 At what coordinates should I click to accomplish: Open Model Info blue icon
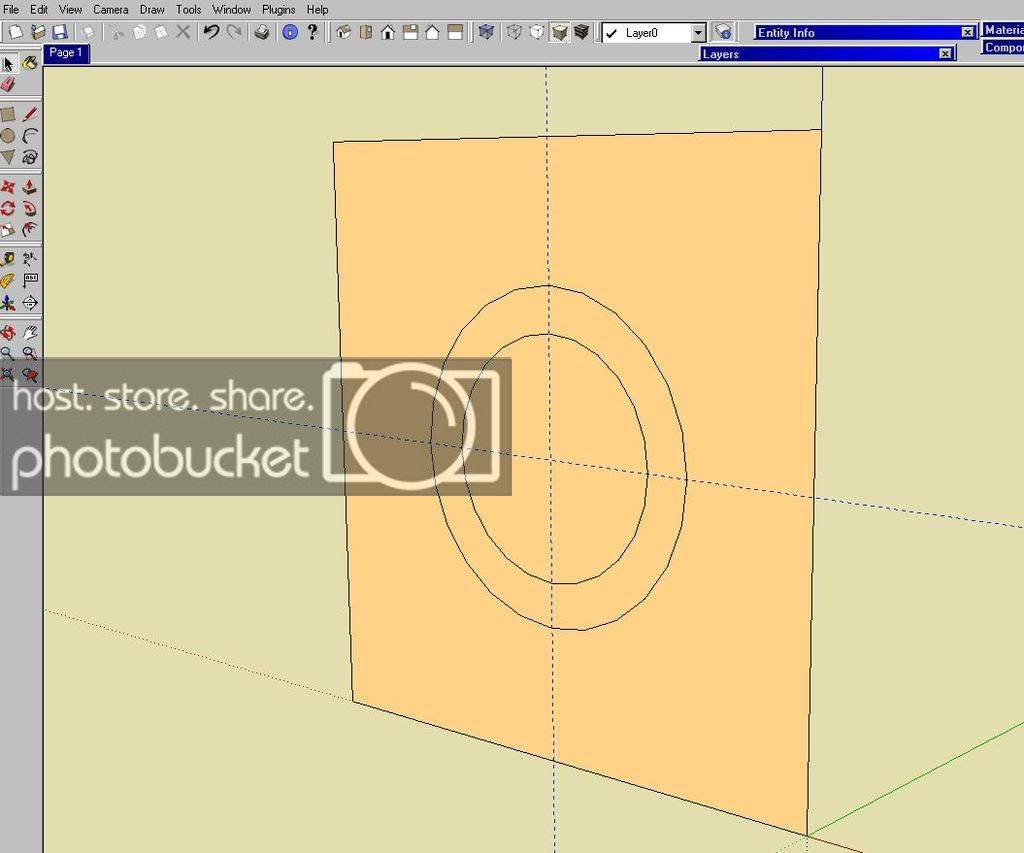pos(290,32)
